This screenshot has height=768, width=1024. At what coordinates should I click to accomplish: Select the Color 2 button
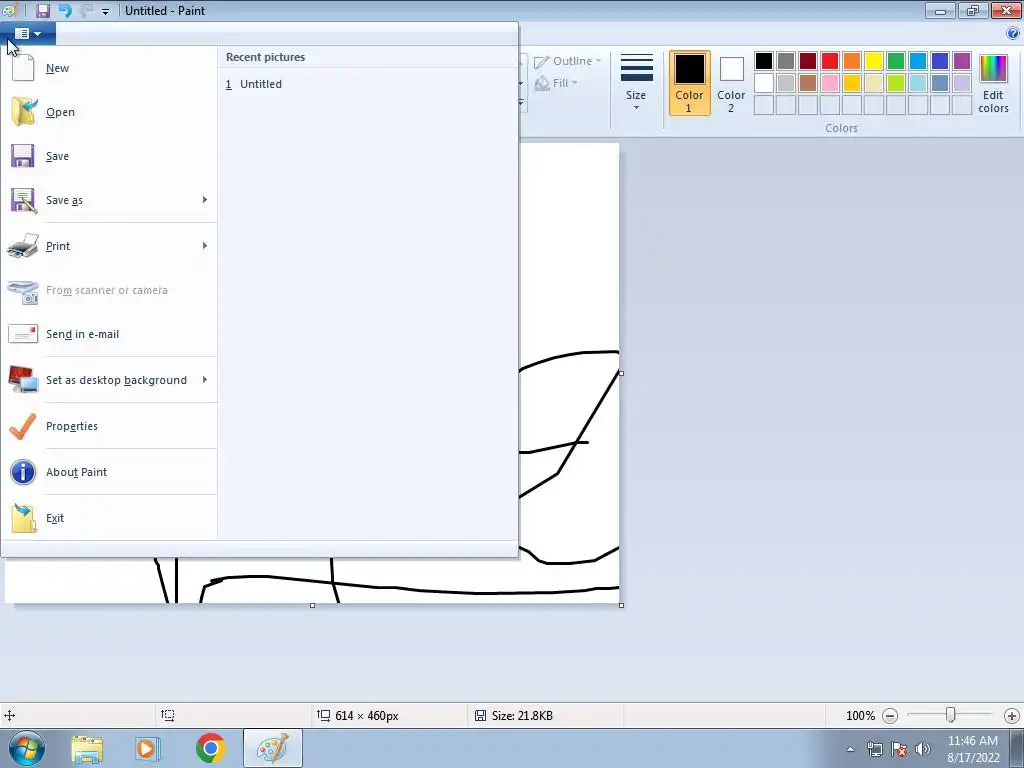point(731,84)
